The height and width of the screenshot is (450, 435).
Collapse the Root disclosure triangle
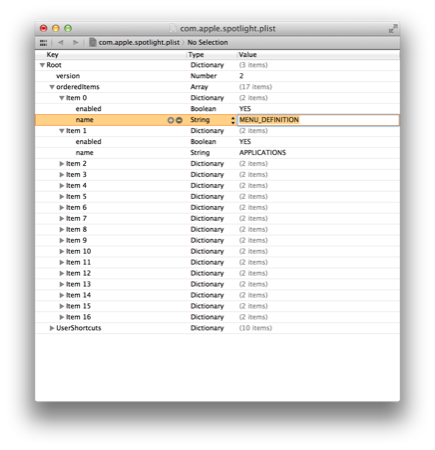tap(42, 65)
